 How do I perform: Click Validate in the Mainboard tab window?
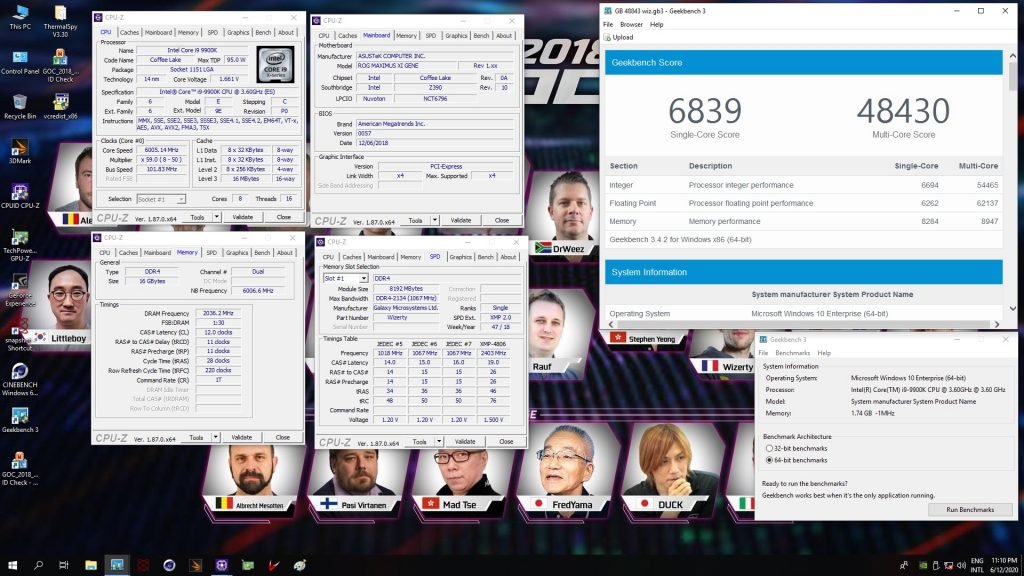click(460, 221)
